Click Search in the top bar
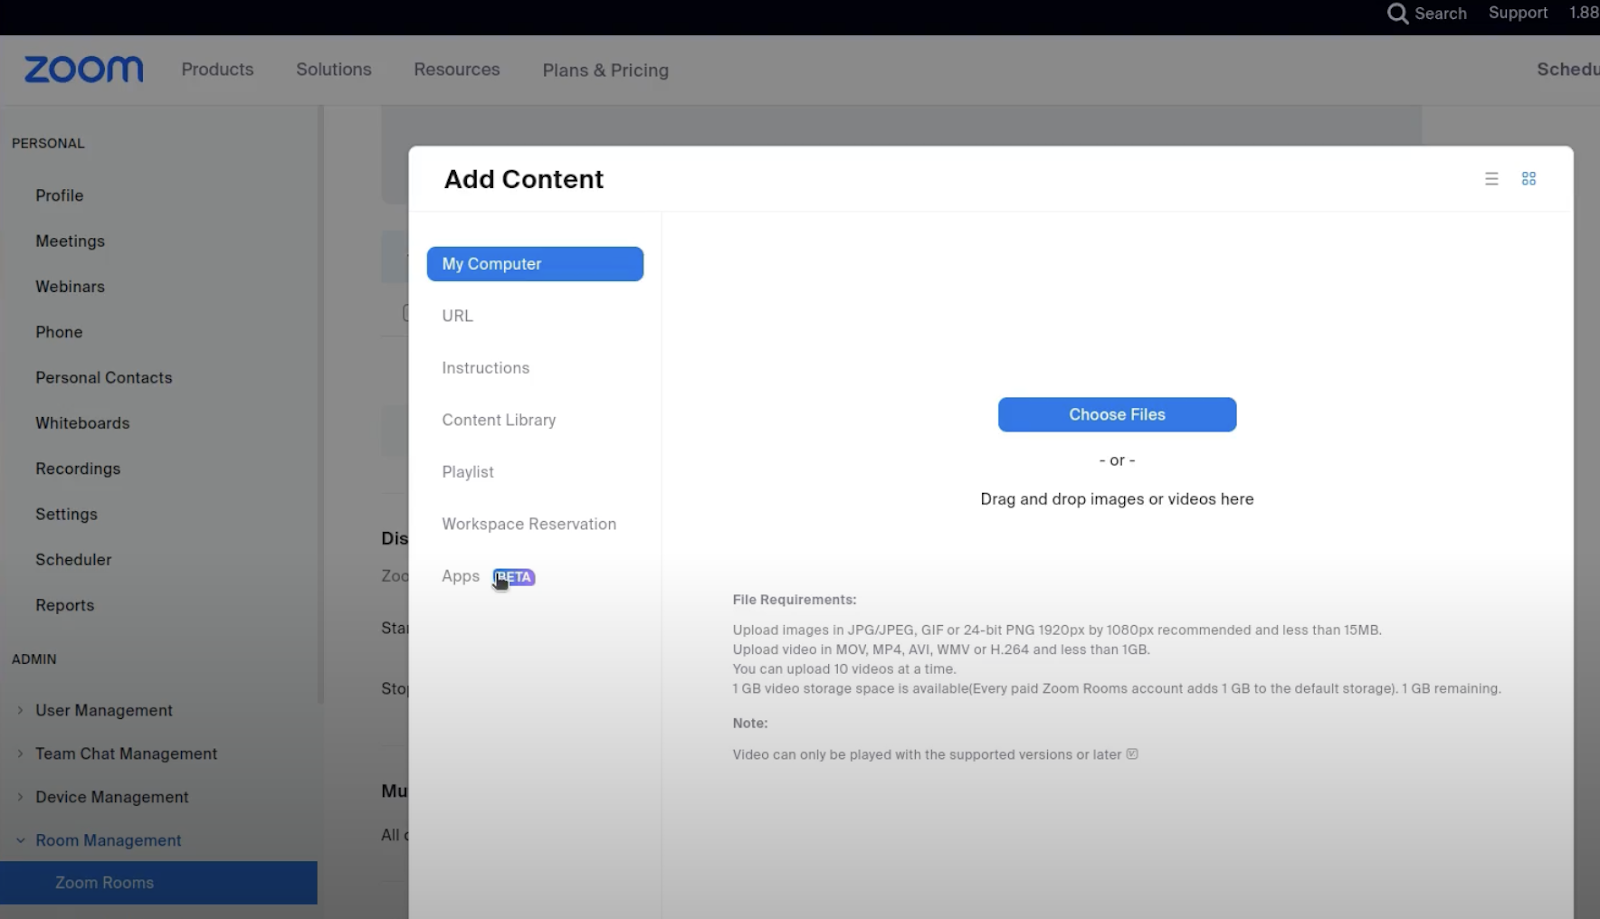 click(x=1440, y=13)
